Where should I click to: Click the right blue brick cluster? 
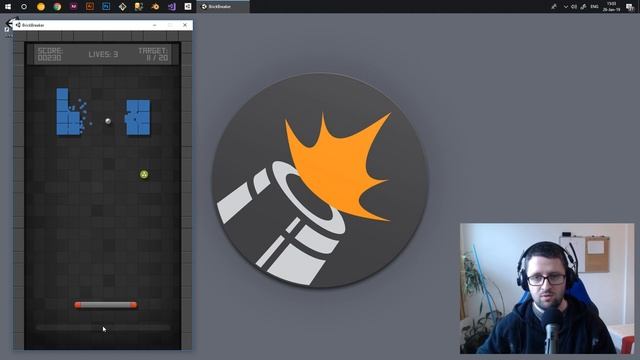(x=138, y=118)
